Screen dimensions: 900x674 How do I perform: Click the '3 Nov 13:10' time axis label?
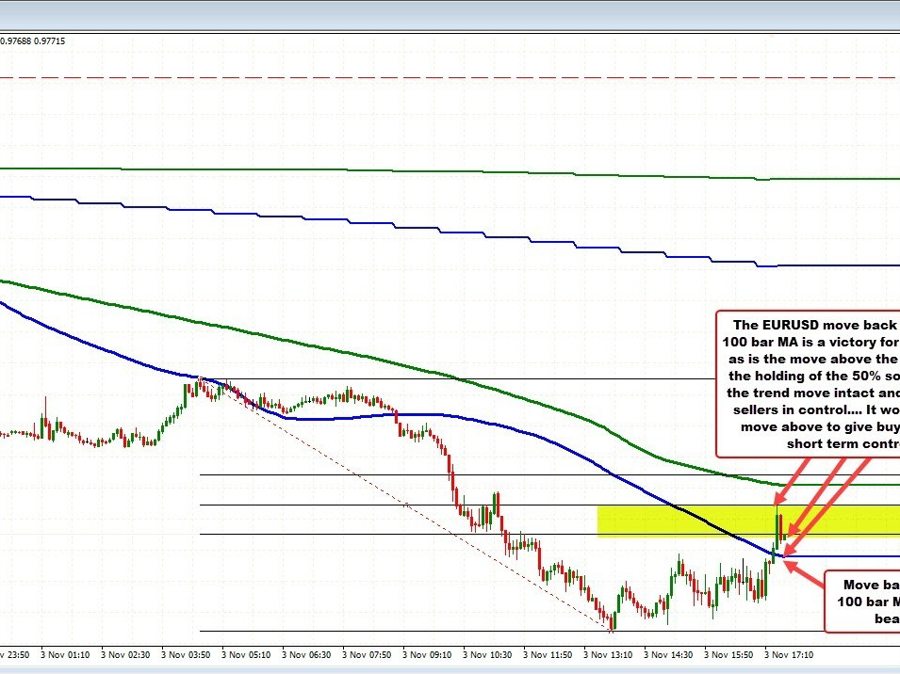click(609, 654)
